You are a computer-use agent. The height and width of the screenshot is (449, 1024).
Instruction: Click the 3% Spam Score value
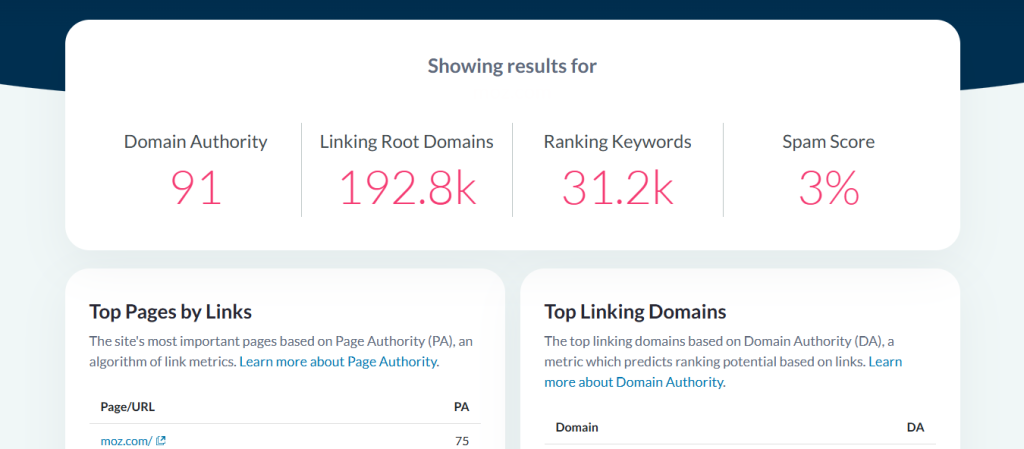(828, 188)
